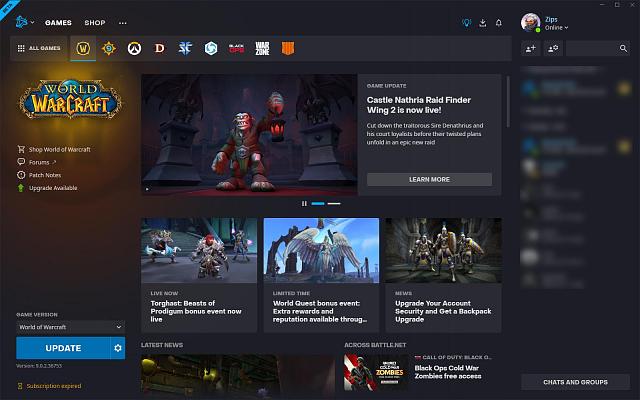This screenshot has width=640, height=400.
Task: Open the notifications bell
Action: (x=498, y=23)
